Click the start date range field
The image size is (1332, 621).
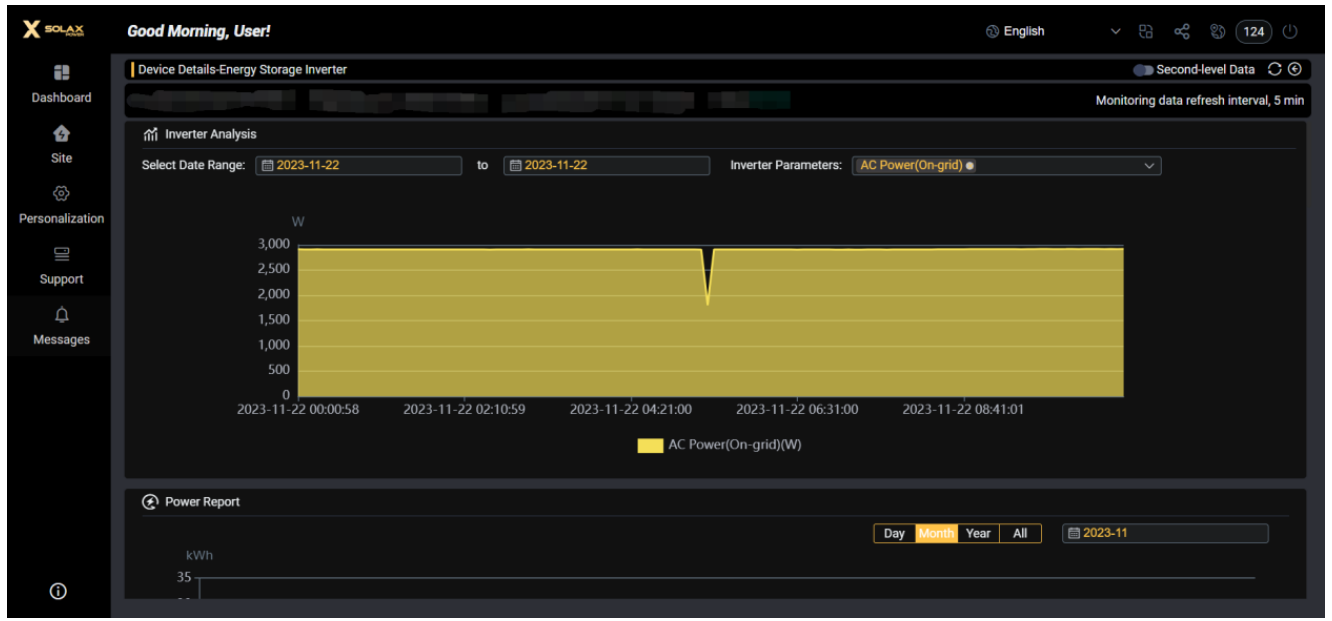(358, 166)
